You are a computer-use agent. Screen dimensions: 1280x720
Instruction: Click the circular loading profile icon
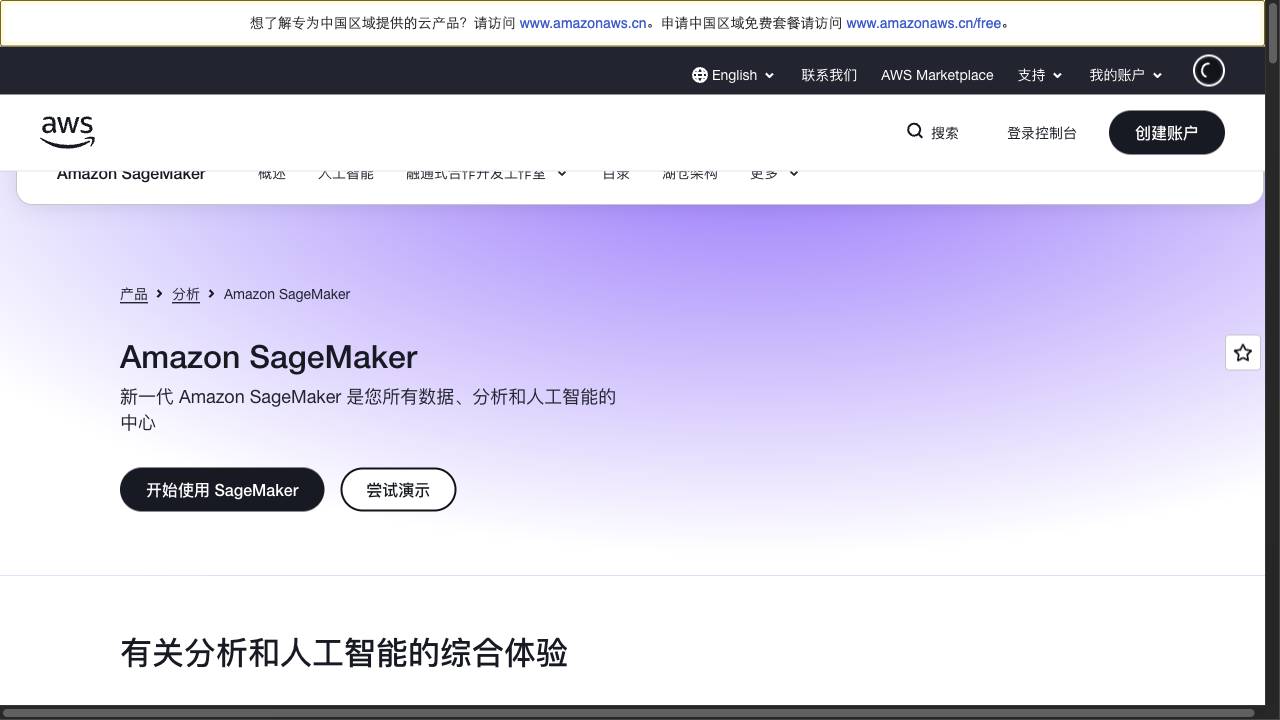click(x=1209, y=71)
